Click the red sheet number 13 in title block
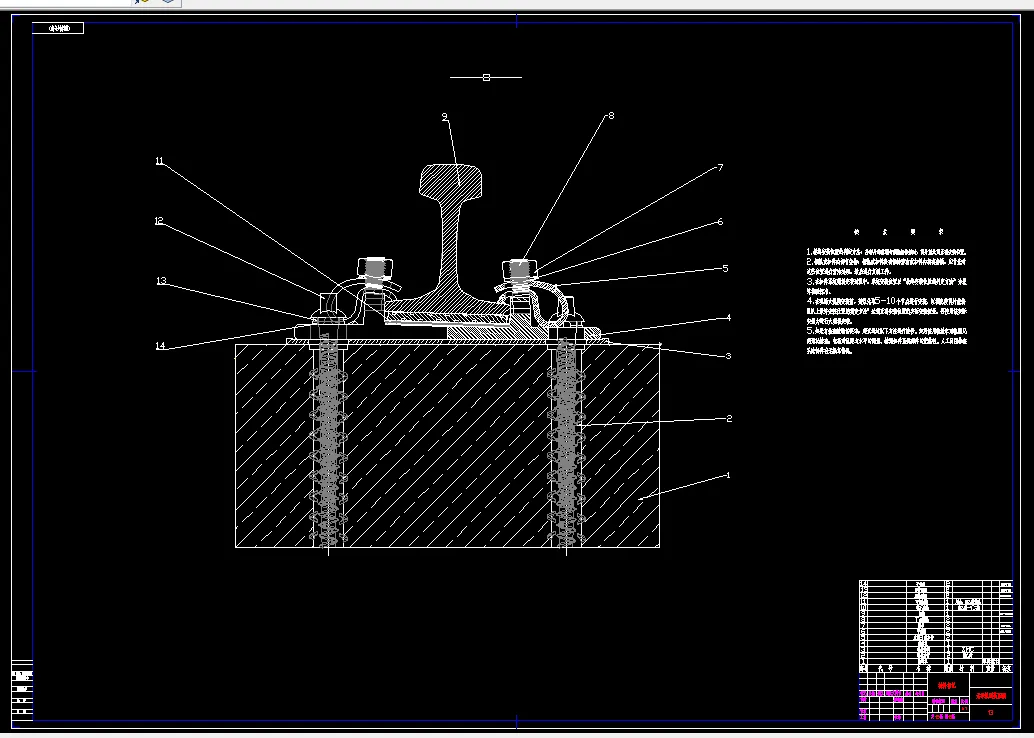The width and height of the screenshot is (1034, 738). pyautogui.click(x=990, y=712)
